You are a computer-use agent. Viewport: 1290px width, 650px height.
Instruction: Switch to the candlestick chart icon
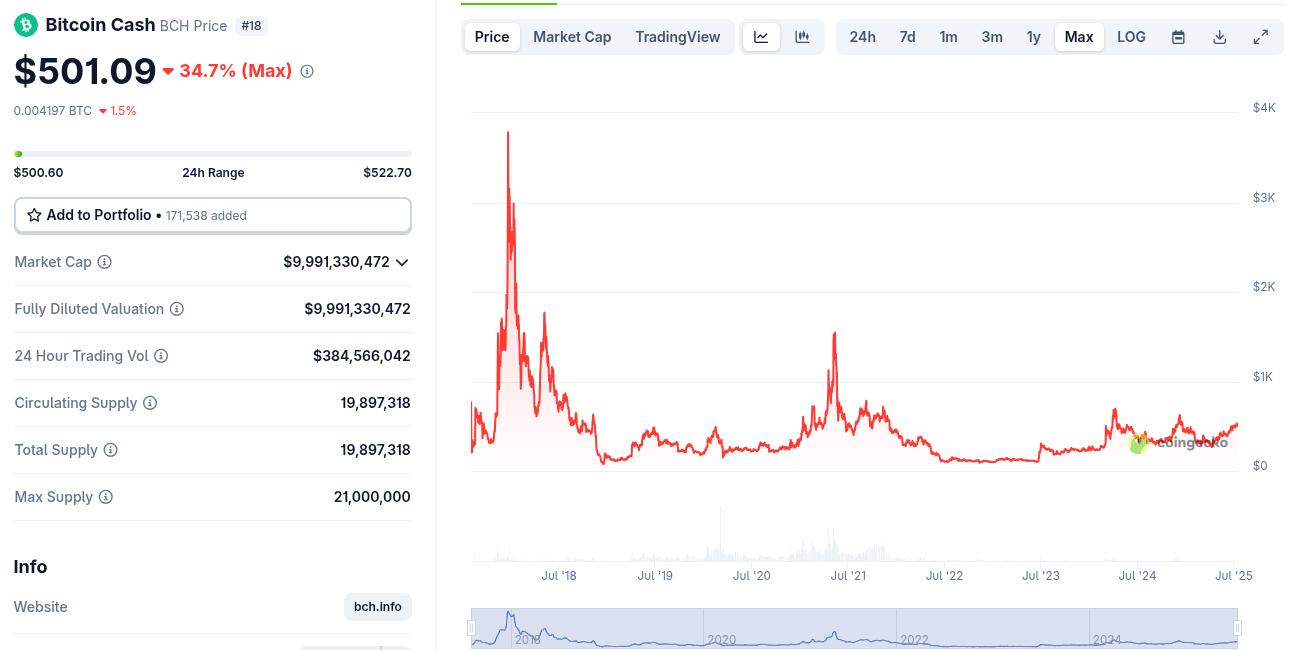pyautogui.click(x=802, y=37)
